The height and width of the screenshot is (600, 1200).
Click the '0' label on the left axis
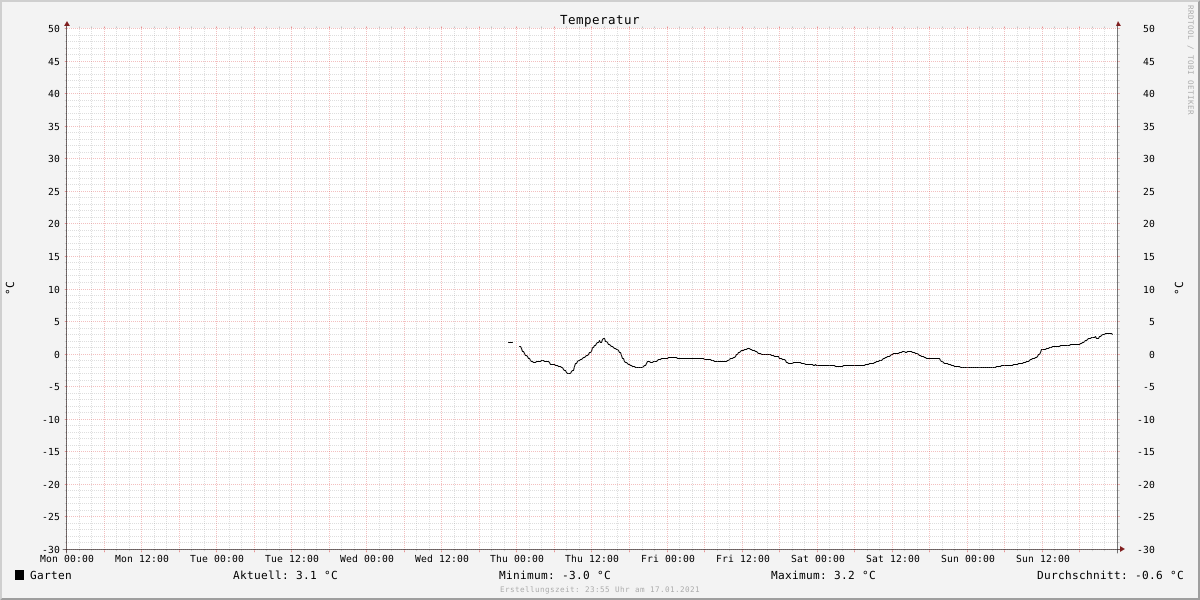pos(57,354)
